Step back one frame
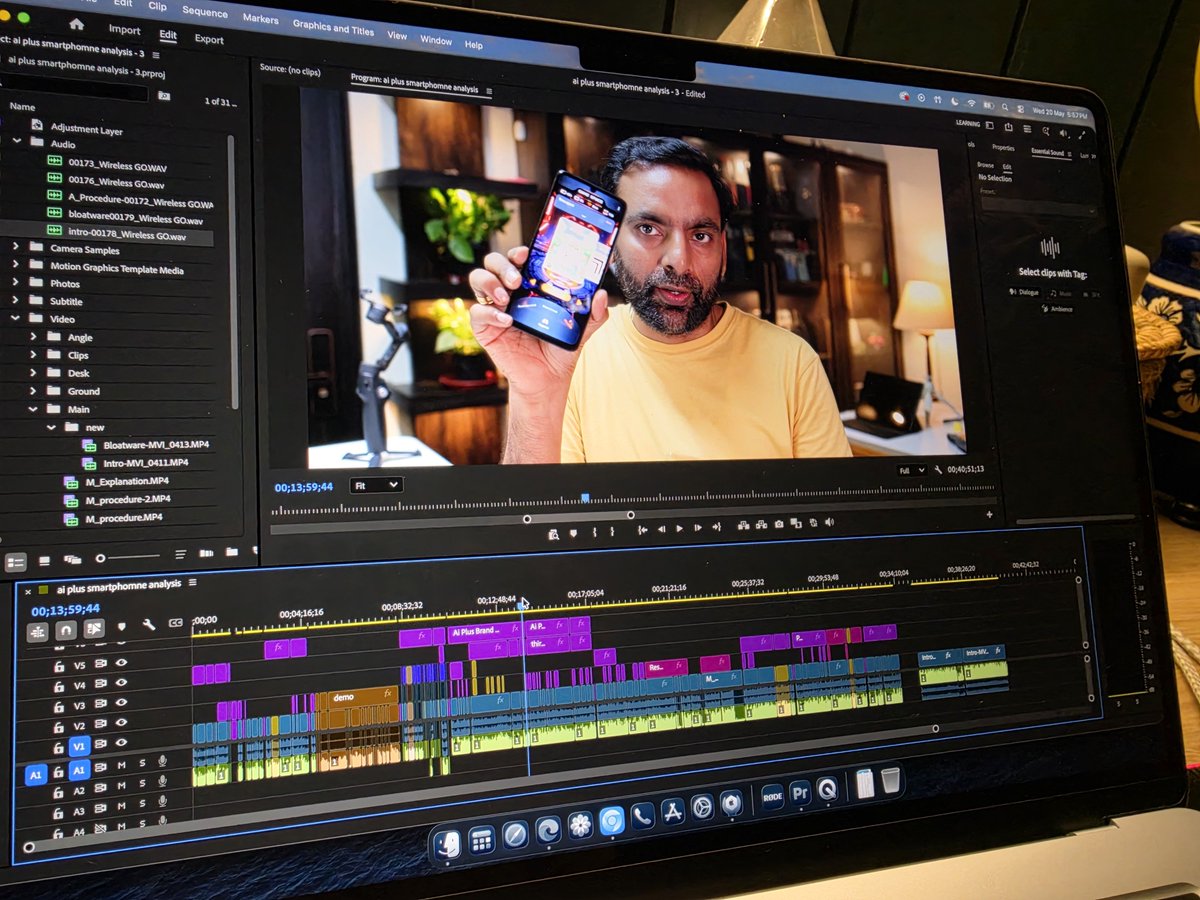Image resolution: width=1200 pixels, height=900 pixels. point(661,528)
